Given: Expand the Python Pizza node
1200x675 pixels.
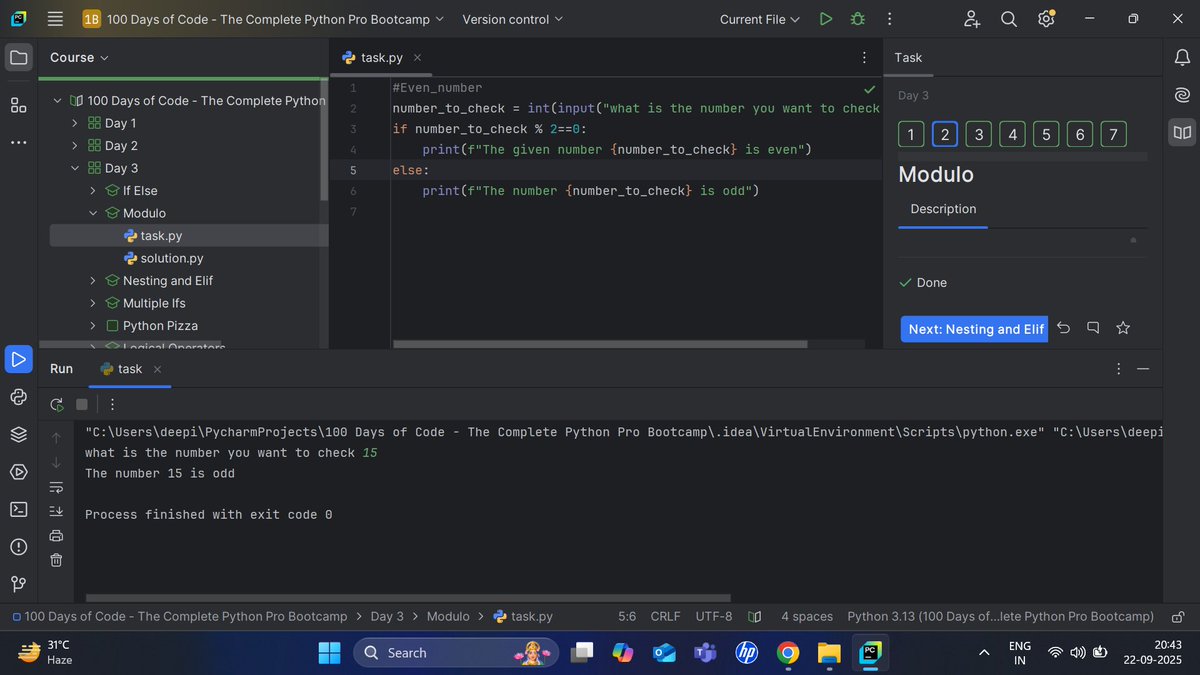Looking at the screenshot, I should click(92, 326).
